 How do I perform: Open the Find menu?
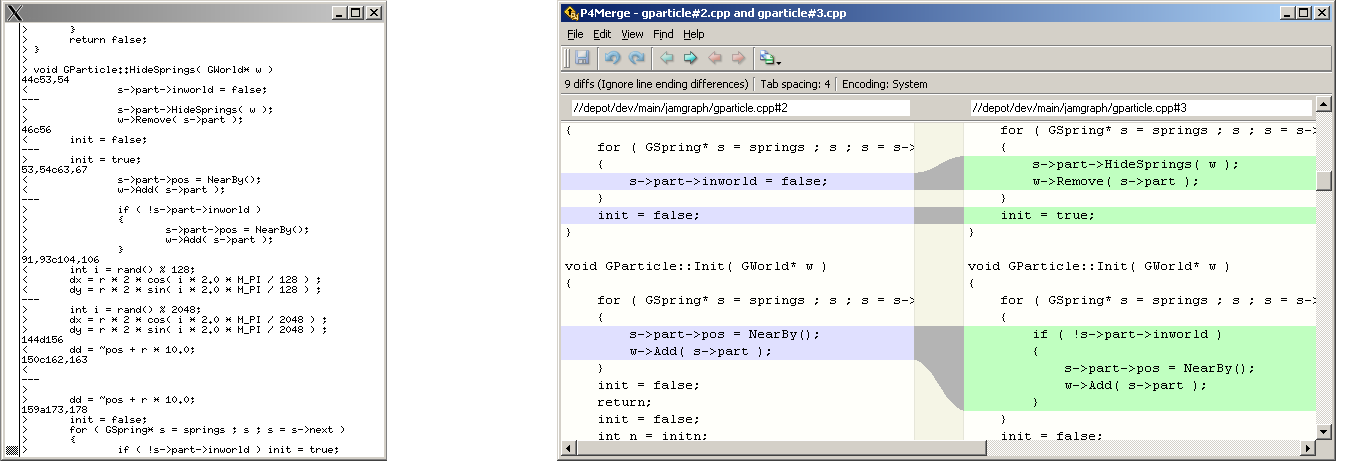click(663, 34)
